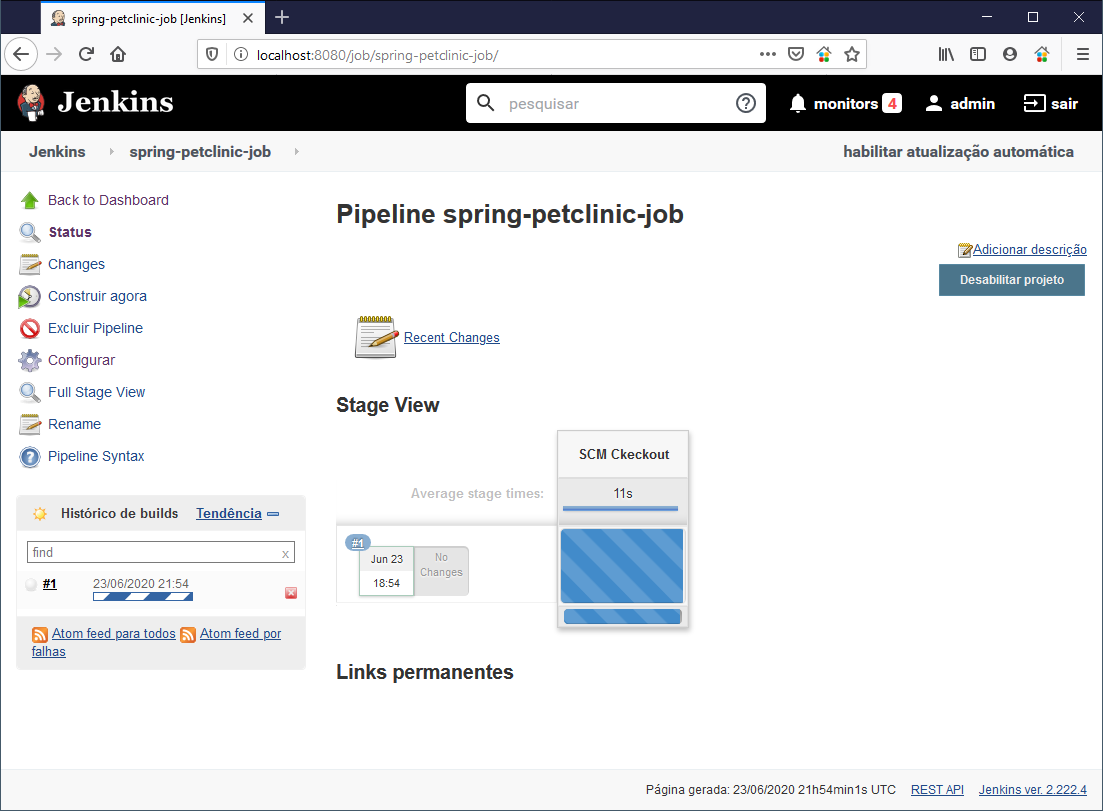
Task: Expand the spring-petclinic-job breadcrumb arrow
Action: point(296,152)
